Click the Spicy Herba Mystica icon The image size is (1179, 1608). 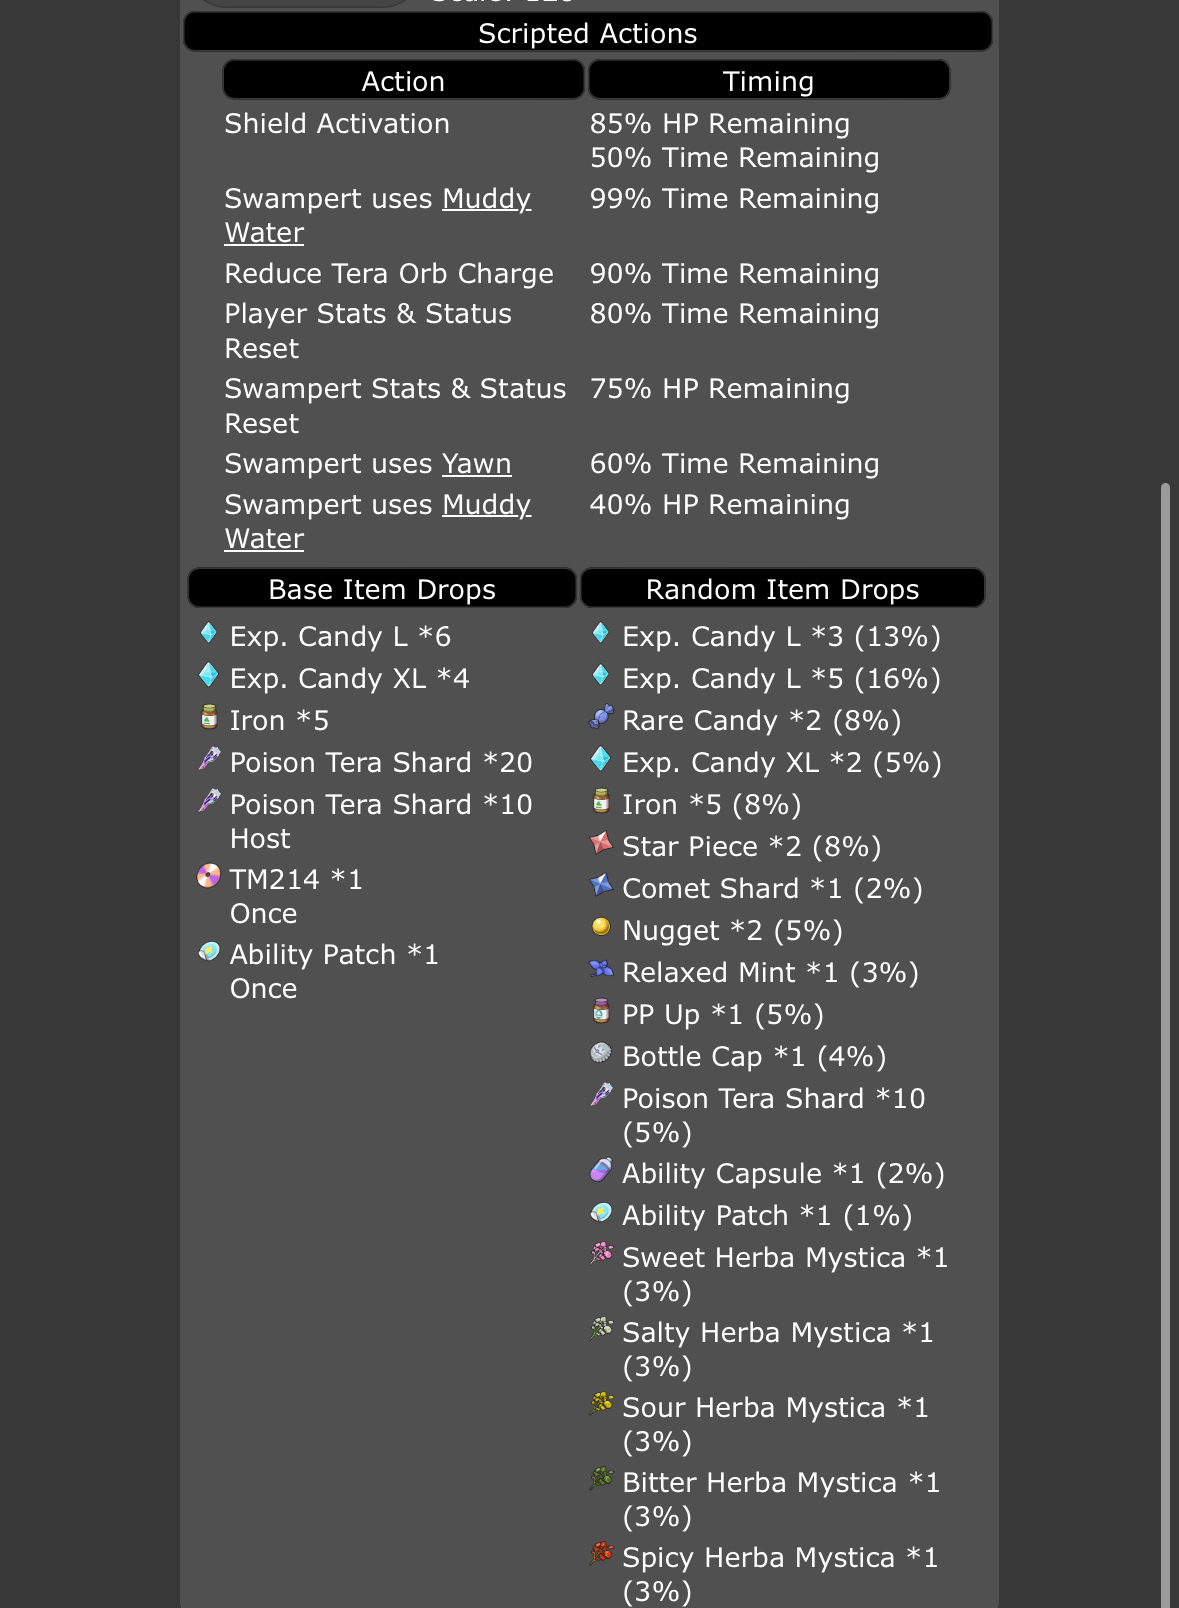(x=601, y=1554)
